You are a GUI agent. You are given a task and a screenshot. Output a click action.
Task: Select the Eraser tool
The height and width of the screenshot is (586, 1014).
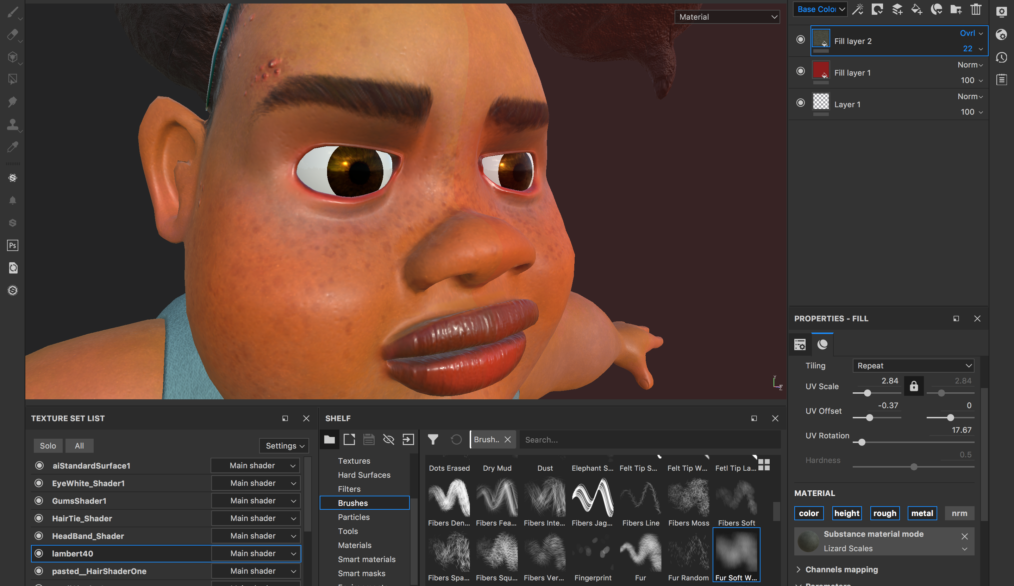coord(12,34)
